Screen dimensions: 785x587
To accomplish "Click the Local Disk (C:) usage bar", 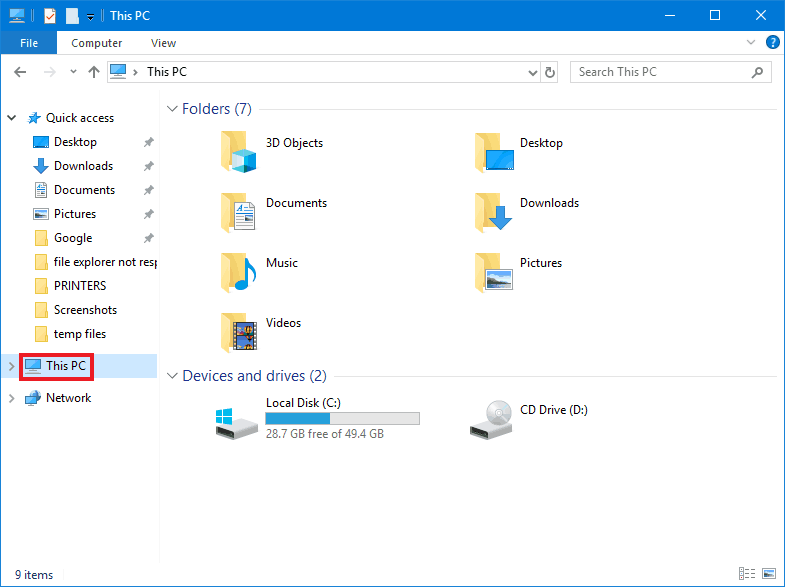I will point(342,418).
